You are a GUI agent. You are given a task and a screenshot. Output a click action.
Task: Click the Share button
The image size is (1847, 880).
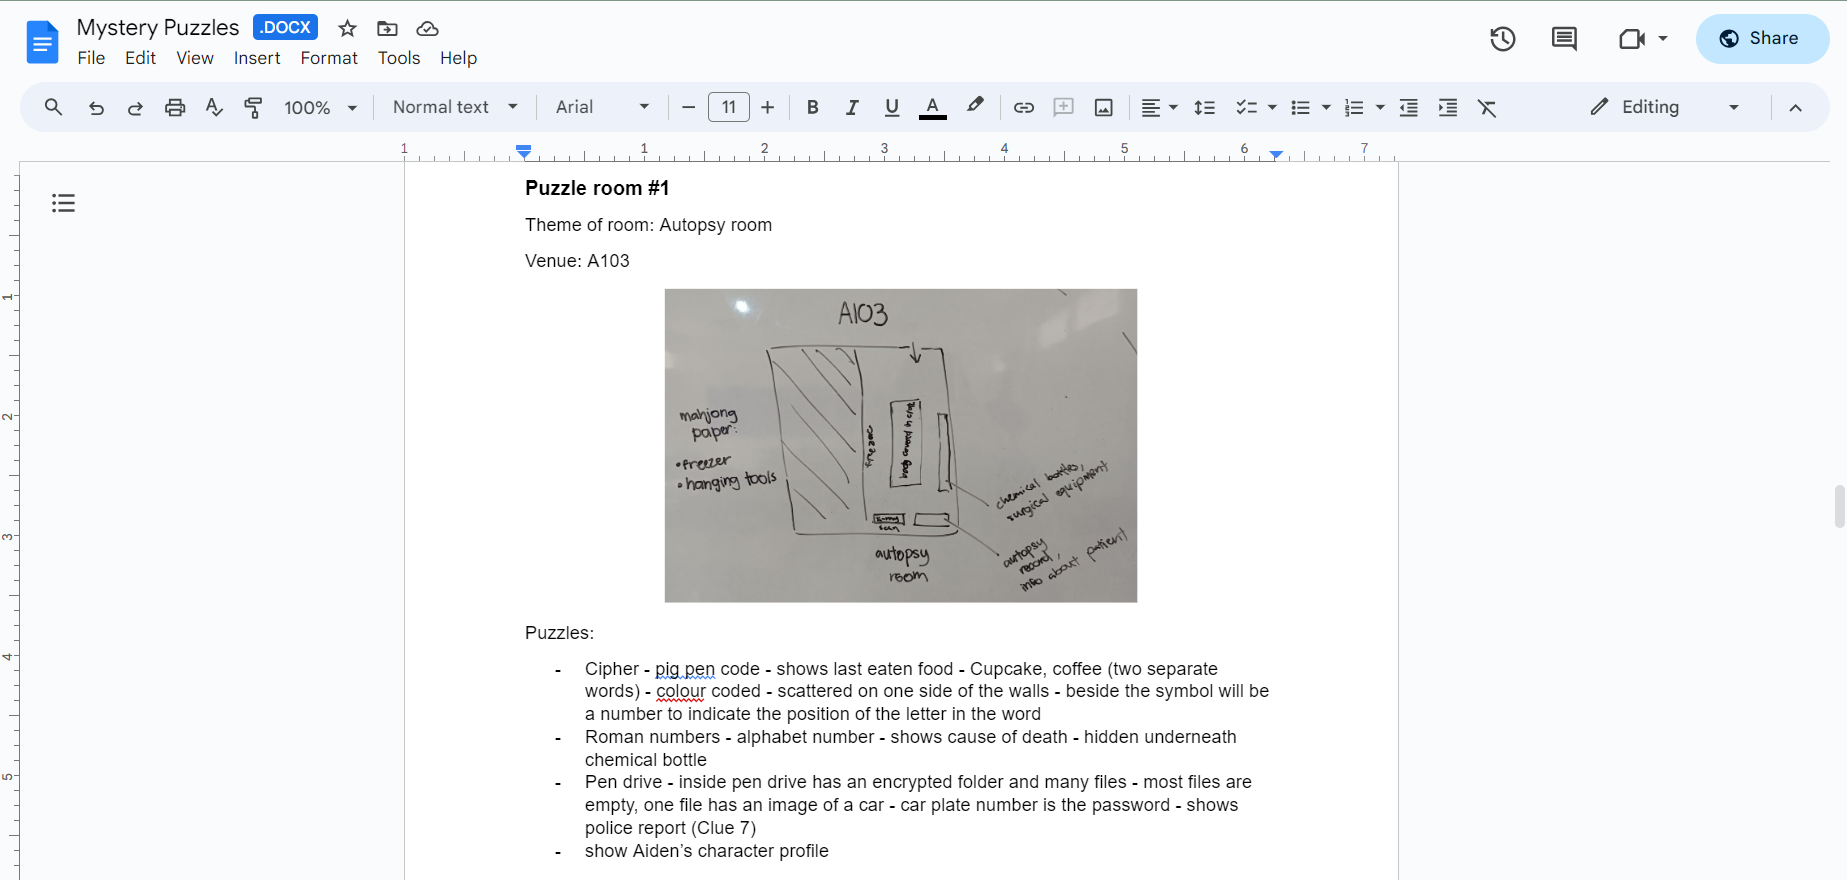pyautogui.click(x=1762, y=39)
